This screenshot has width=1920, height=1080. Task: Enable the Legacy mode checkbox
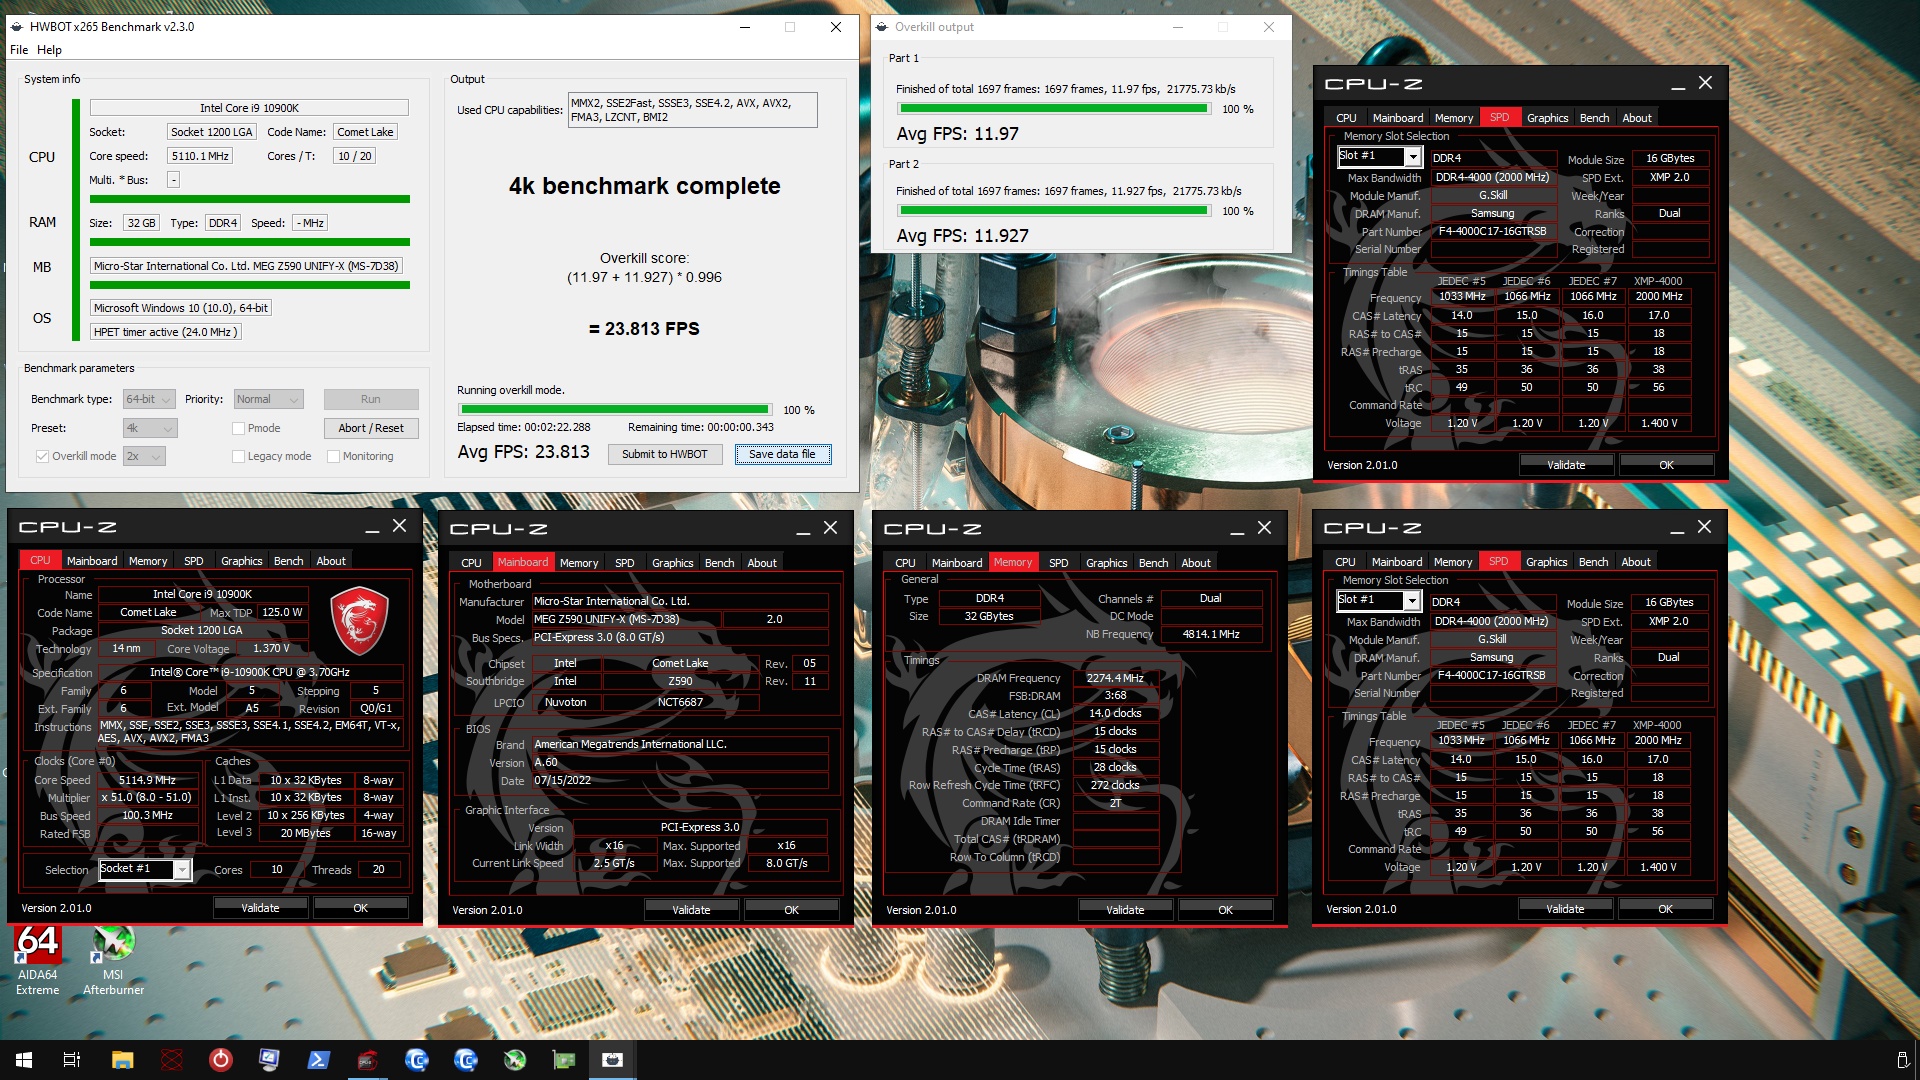tap(238, 456)
